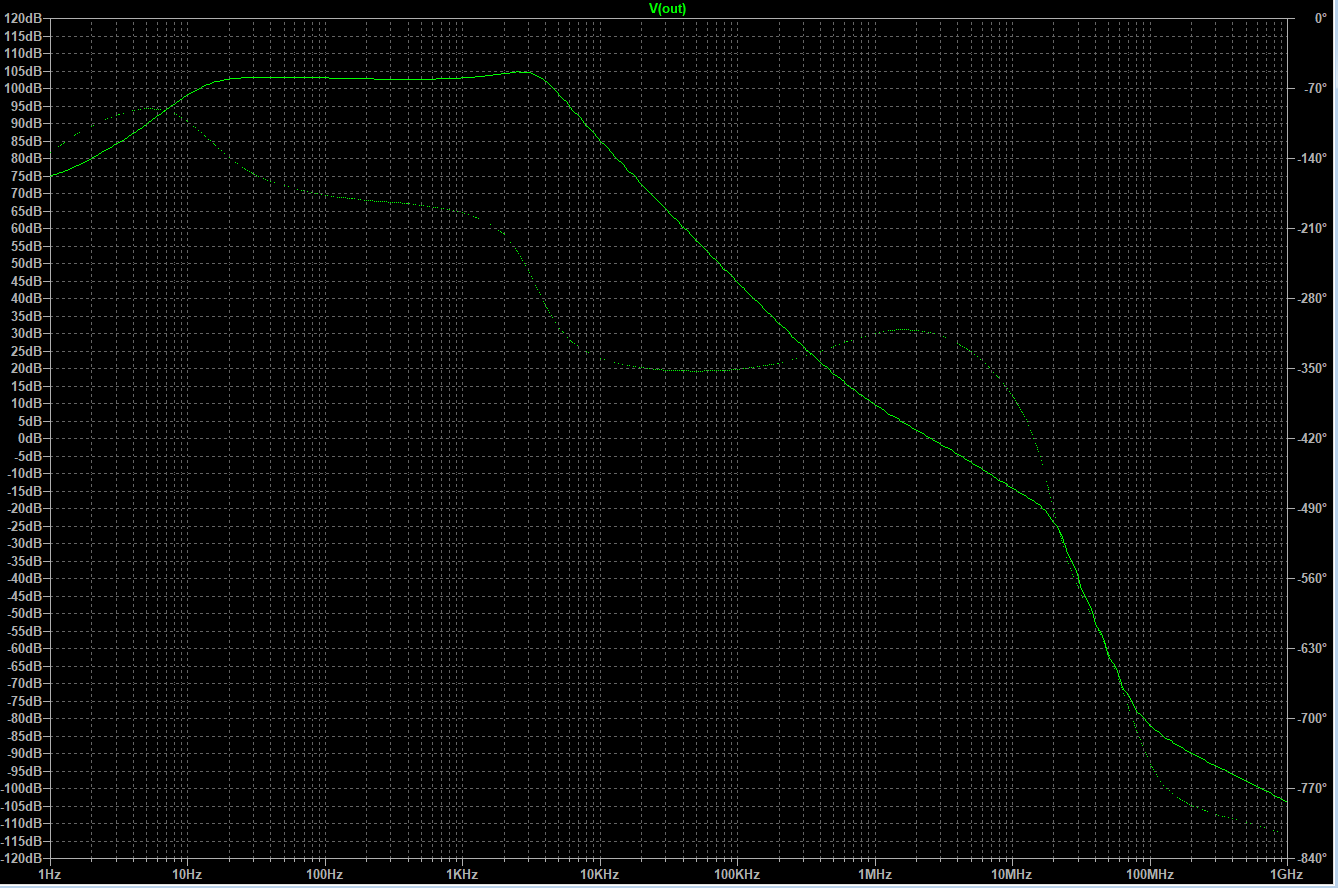
Task: Click the -110dB magnitude axis label
Action: tap(22, 823)
